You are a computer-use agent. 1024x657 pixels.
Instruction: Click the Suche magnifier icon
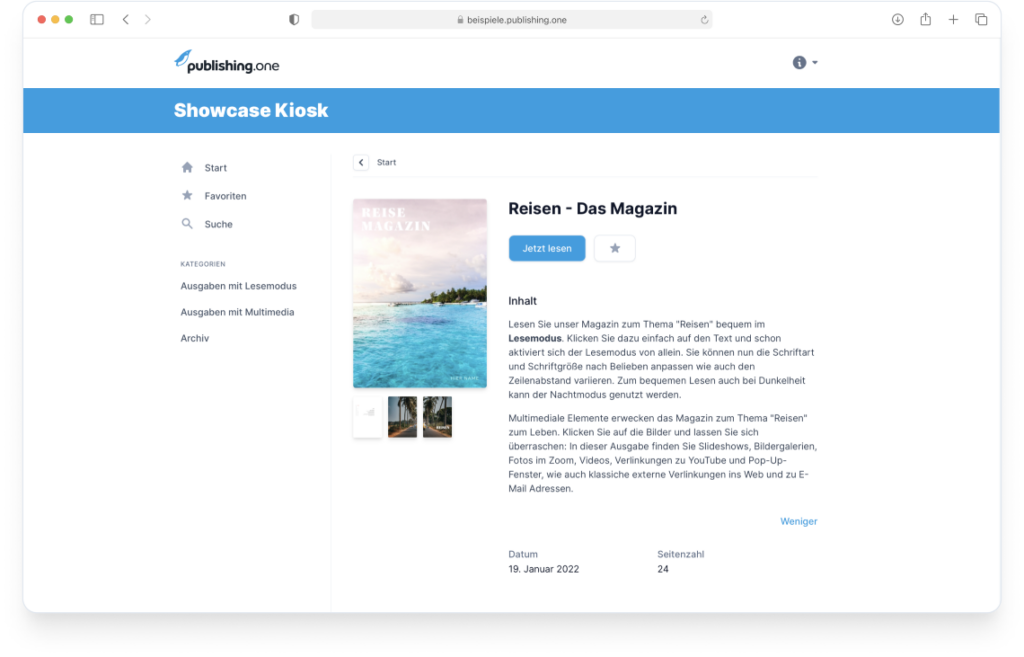click(187, 224)
